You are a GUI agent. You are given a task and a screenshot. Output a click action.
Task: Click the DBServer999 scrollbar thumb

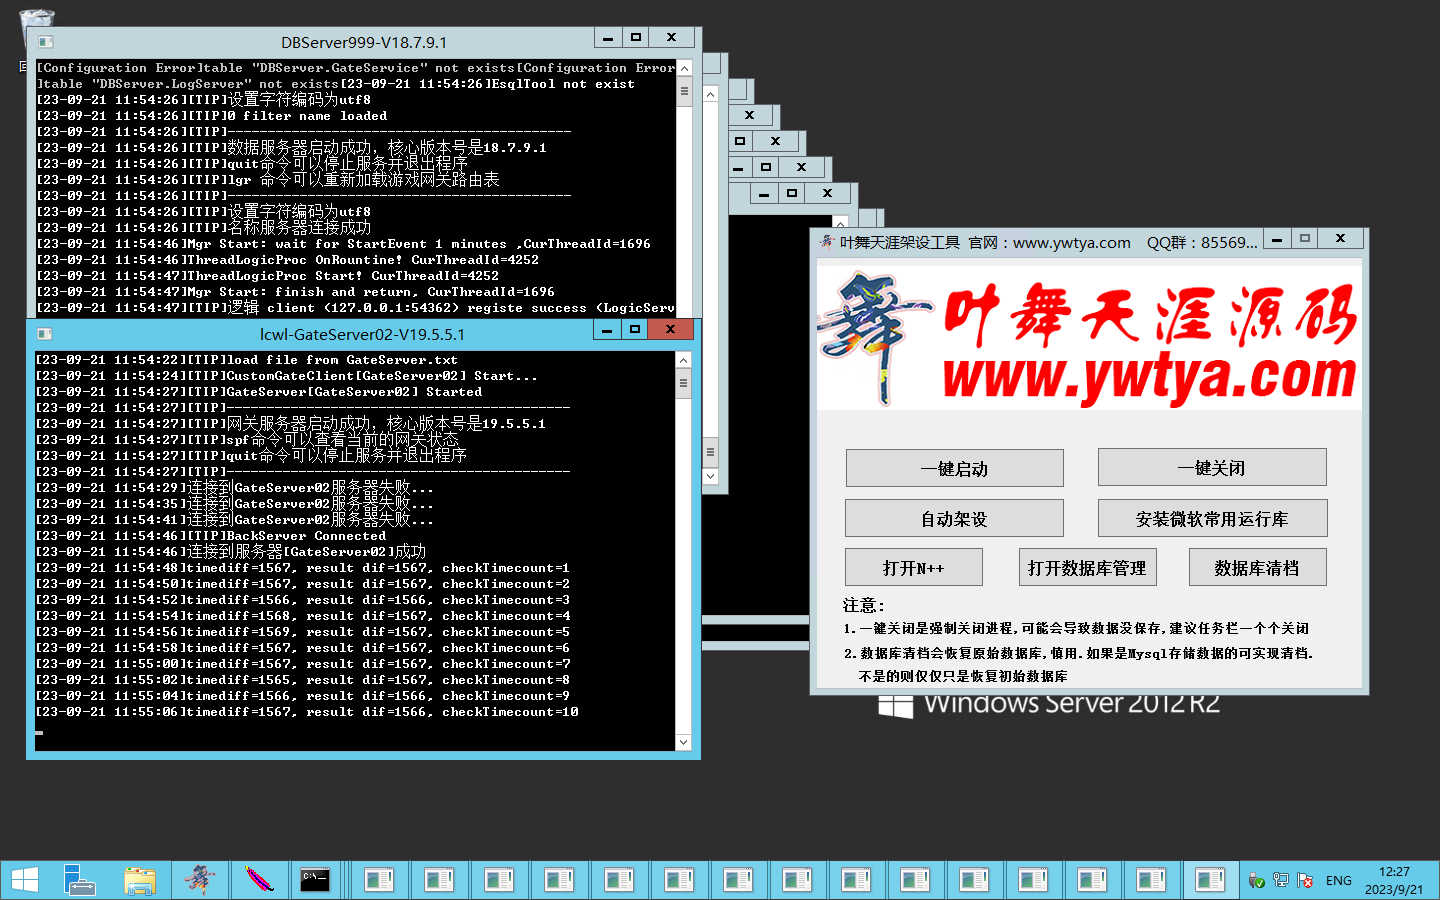(684, 92)
